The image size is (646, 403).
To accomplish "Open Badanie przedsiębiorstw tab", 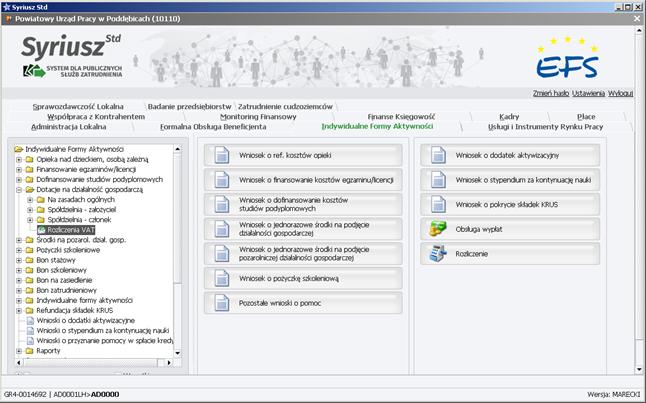I will 190,107.
